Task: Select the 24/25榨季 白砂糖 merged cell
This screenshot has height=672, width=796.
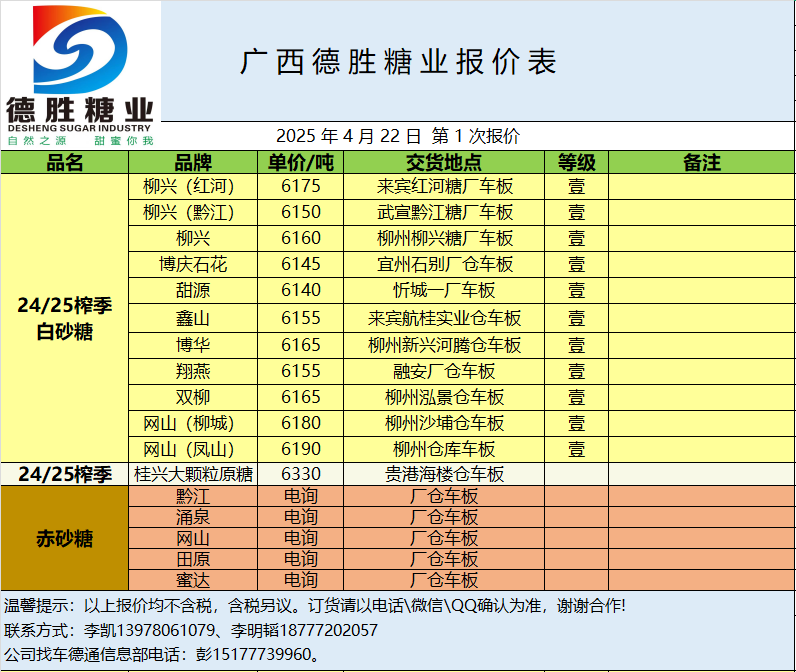Action: (65, 318)
